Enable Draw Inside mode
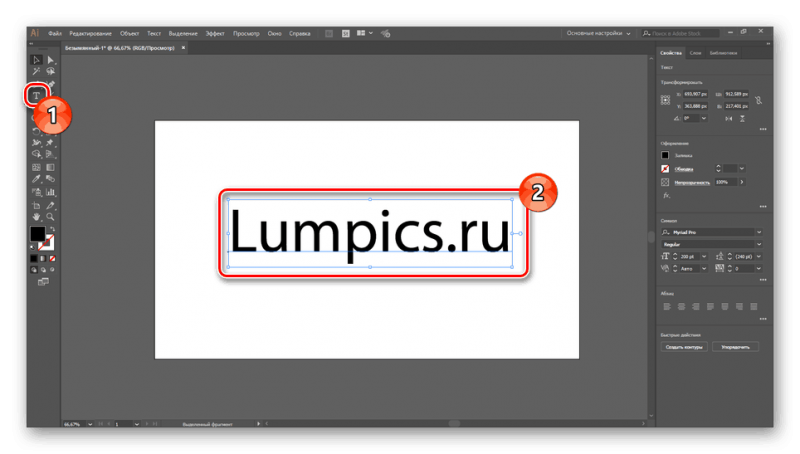The width and height of the screenshot is (800, 454). point(52,270)
